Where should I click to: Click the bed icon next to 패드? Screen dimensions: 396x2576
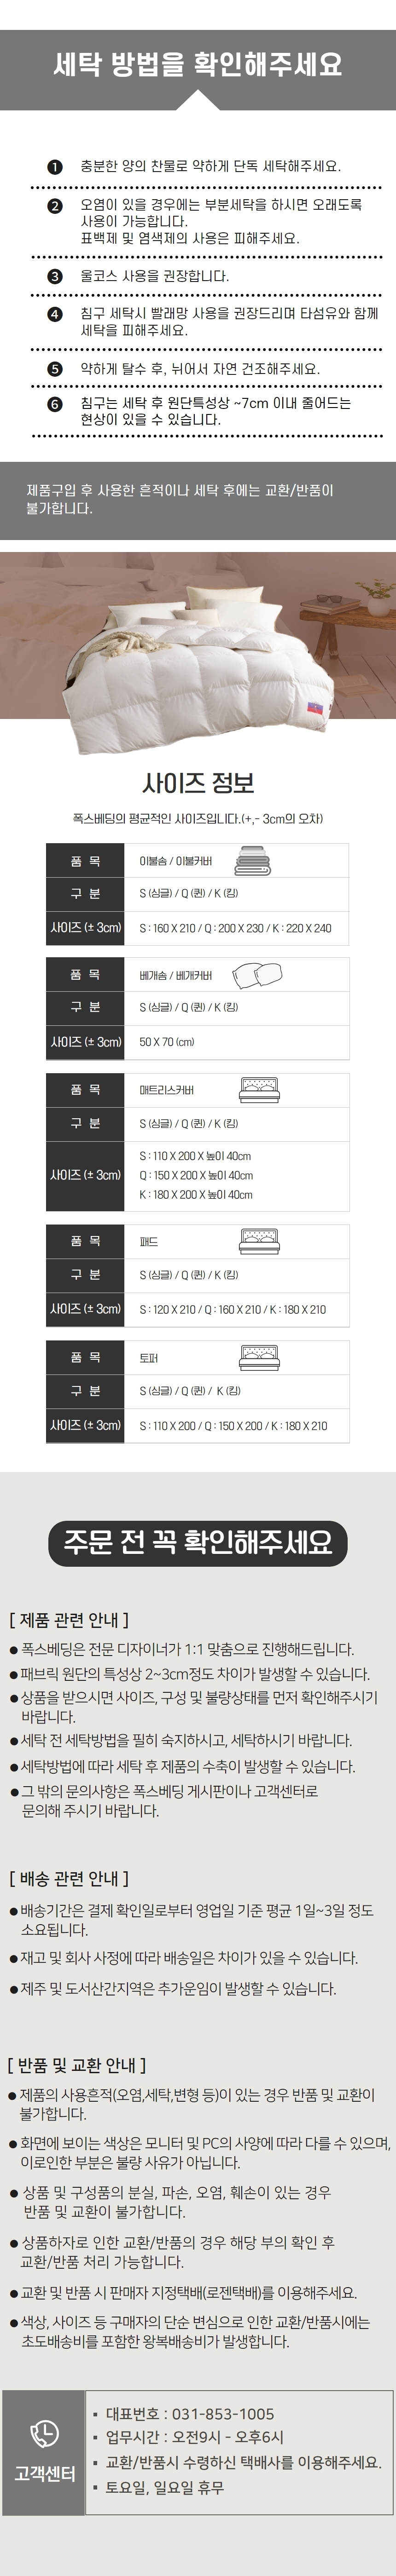click(260, 1241)
